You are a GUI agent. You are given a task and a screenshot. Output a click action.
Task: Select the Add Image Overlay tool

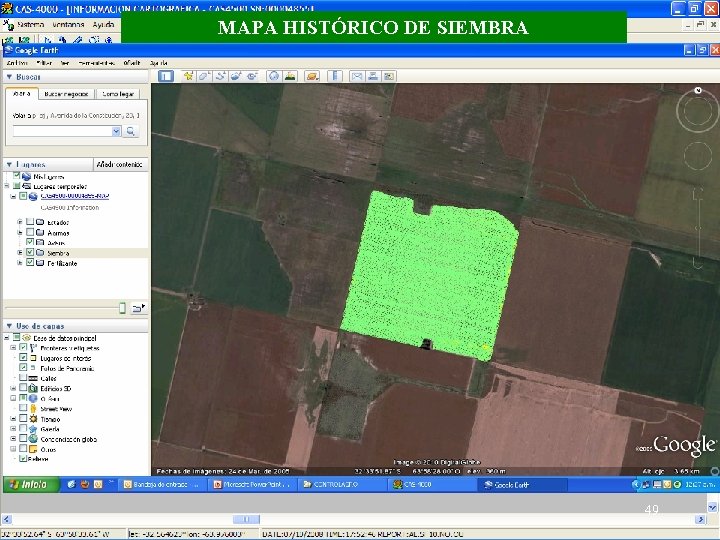click(236, 76)
